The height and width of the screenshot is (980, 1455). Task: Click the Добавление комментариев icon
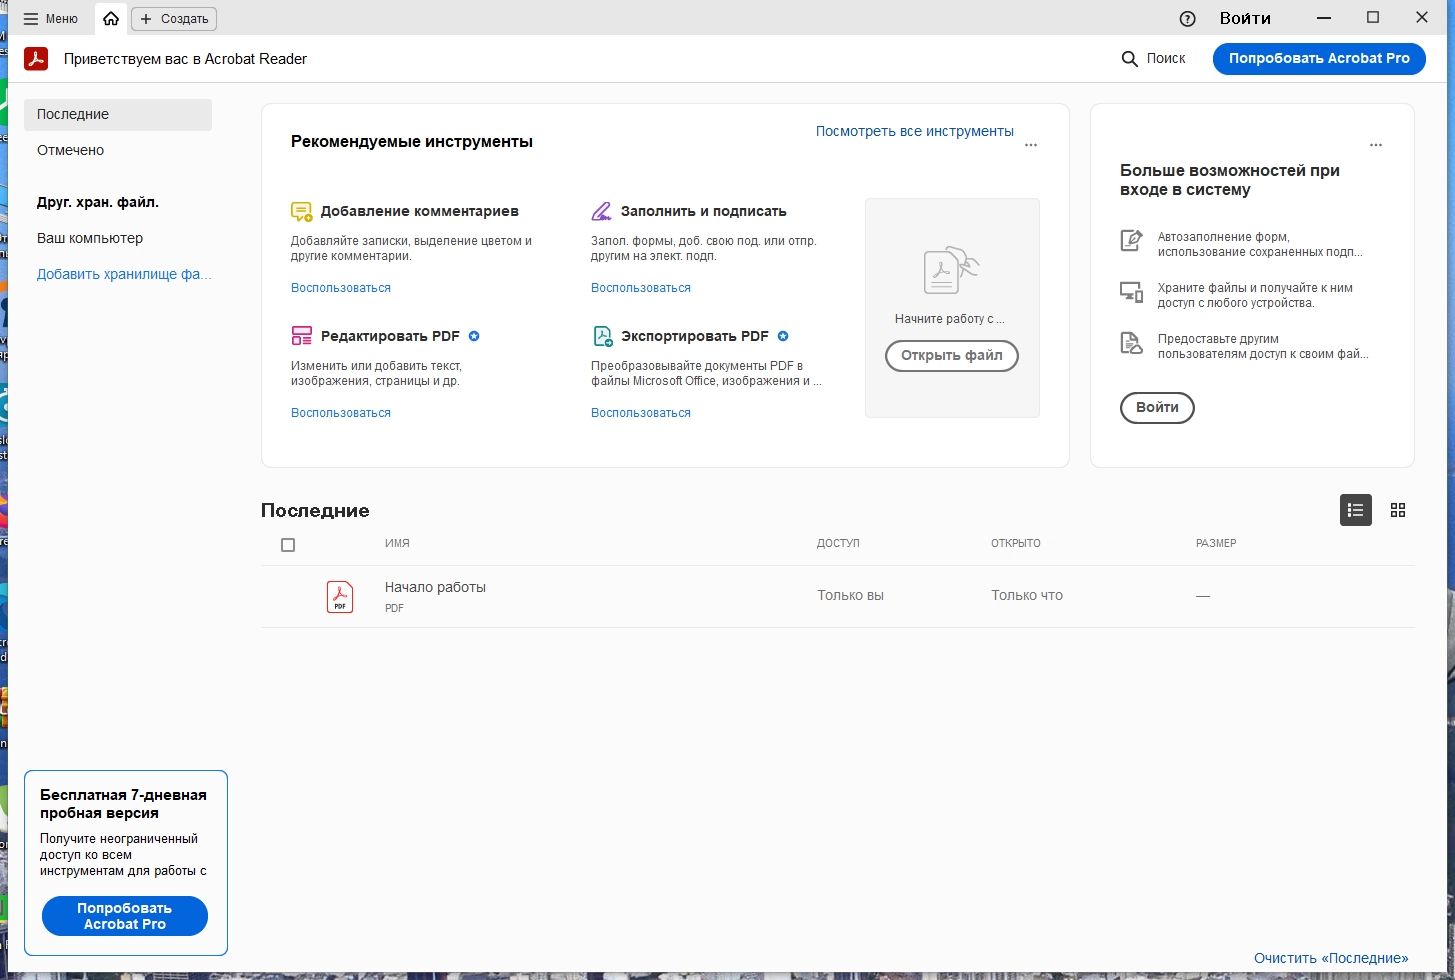pyautogui.click(x=301, y=211)
